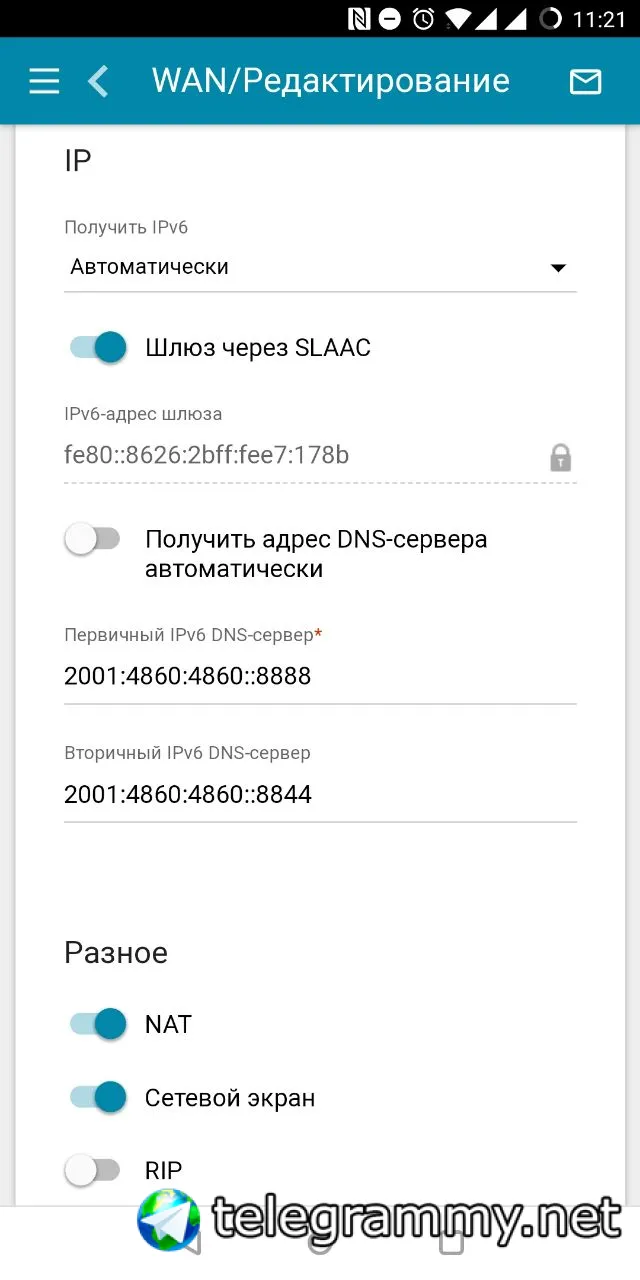Enable automatic DNS-server address toggle
Screen dimensions: 640x1280
tap(92, 540)
